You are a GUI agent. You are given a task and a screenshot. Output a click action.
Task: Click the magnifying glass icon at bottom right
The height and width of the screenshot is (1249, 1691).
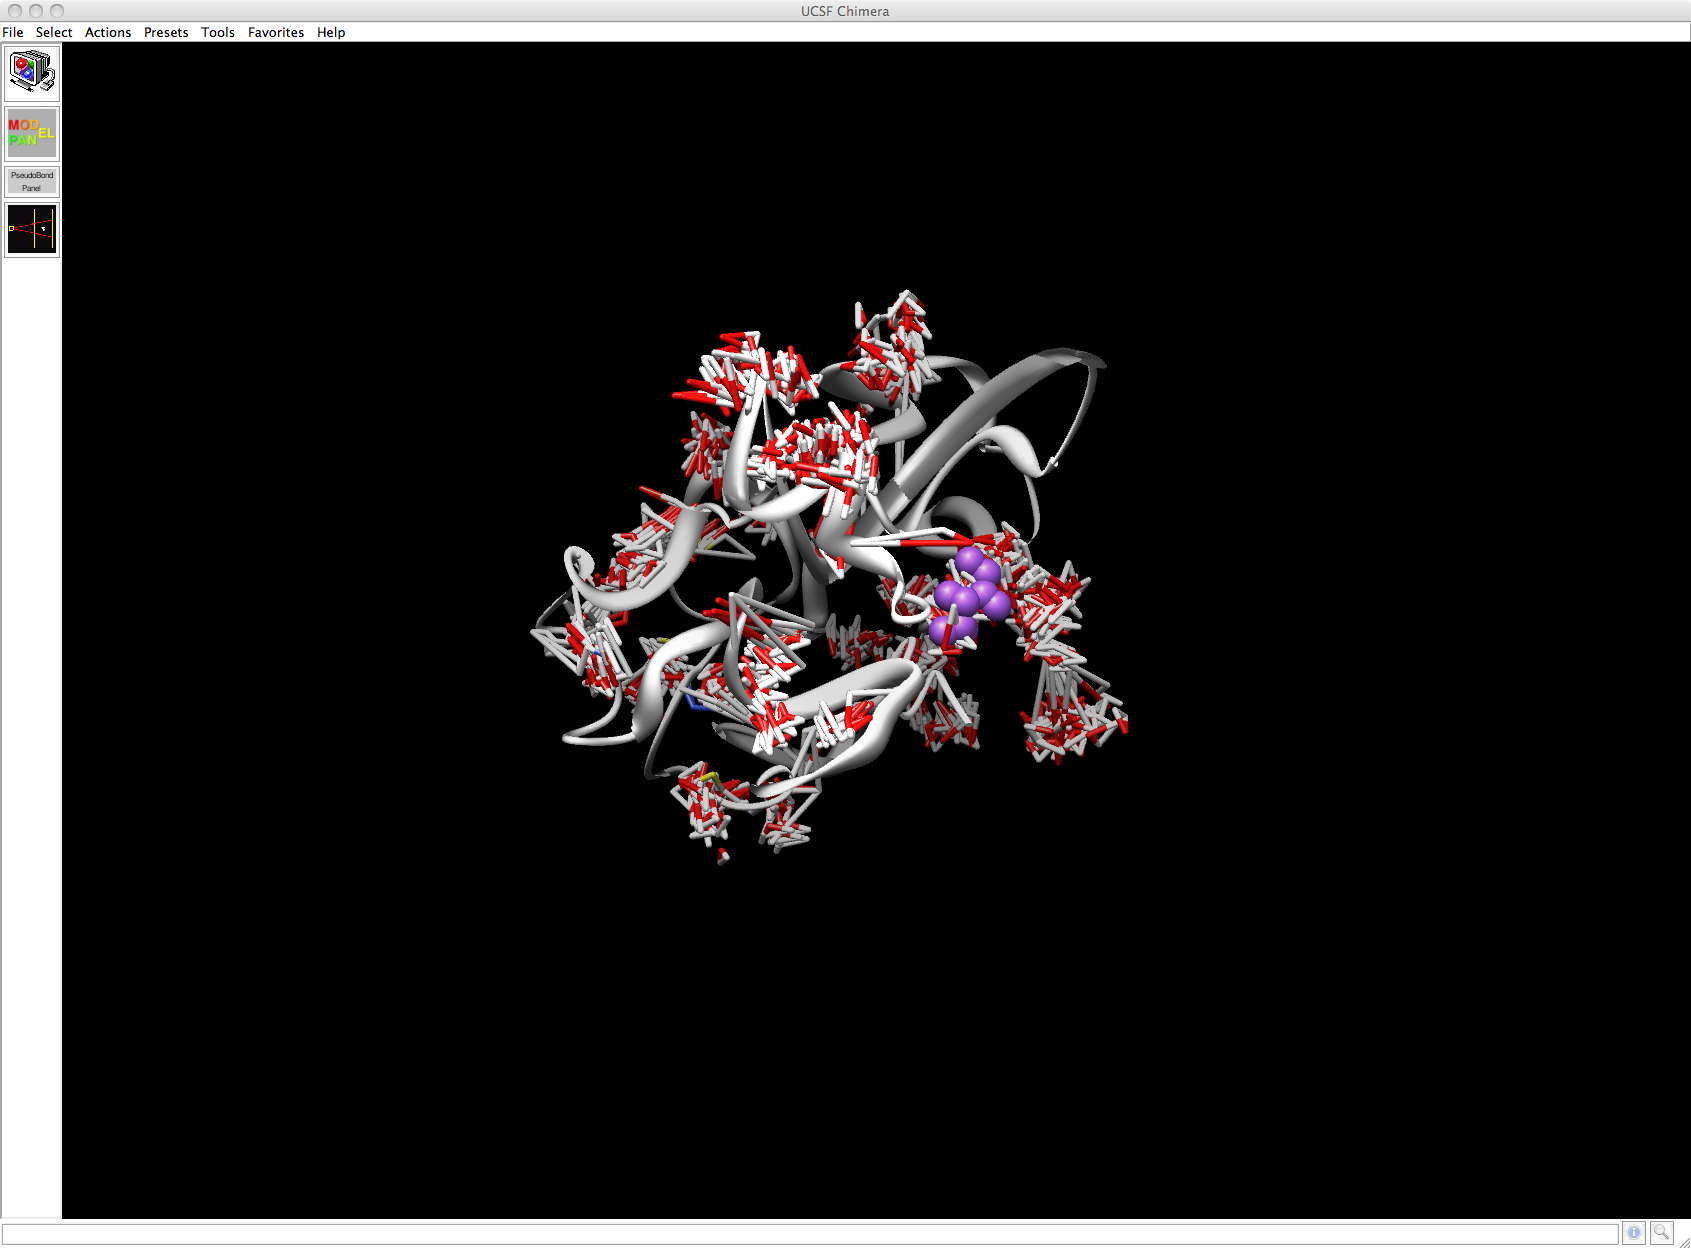(x=1661, y=1233)
